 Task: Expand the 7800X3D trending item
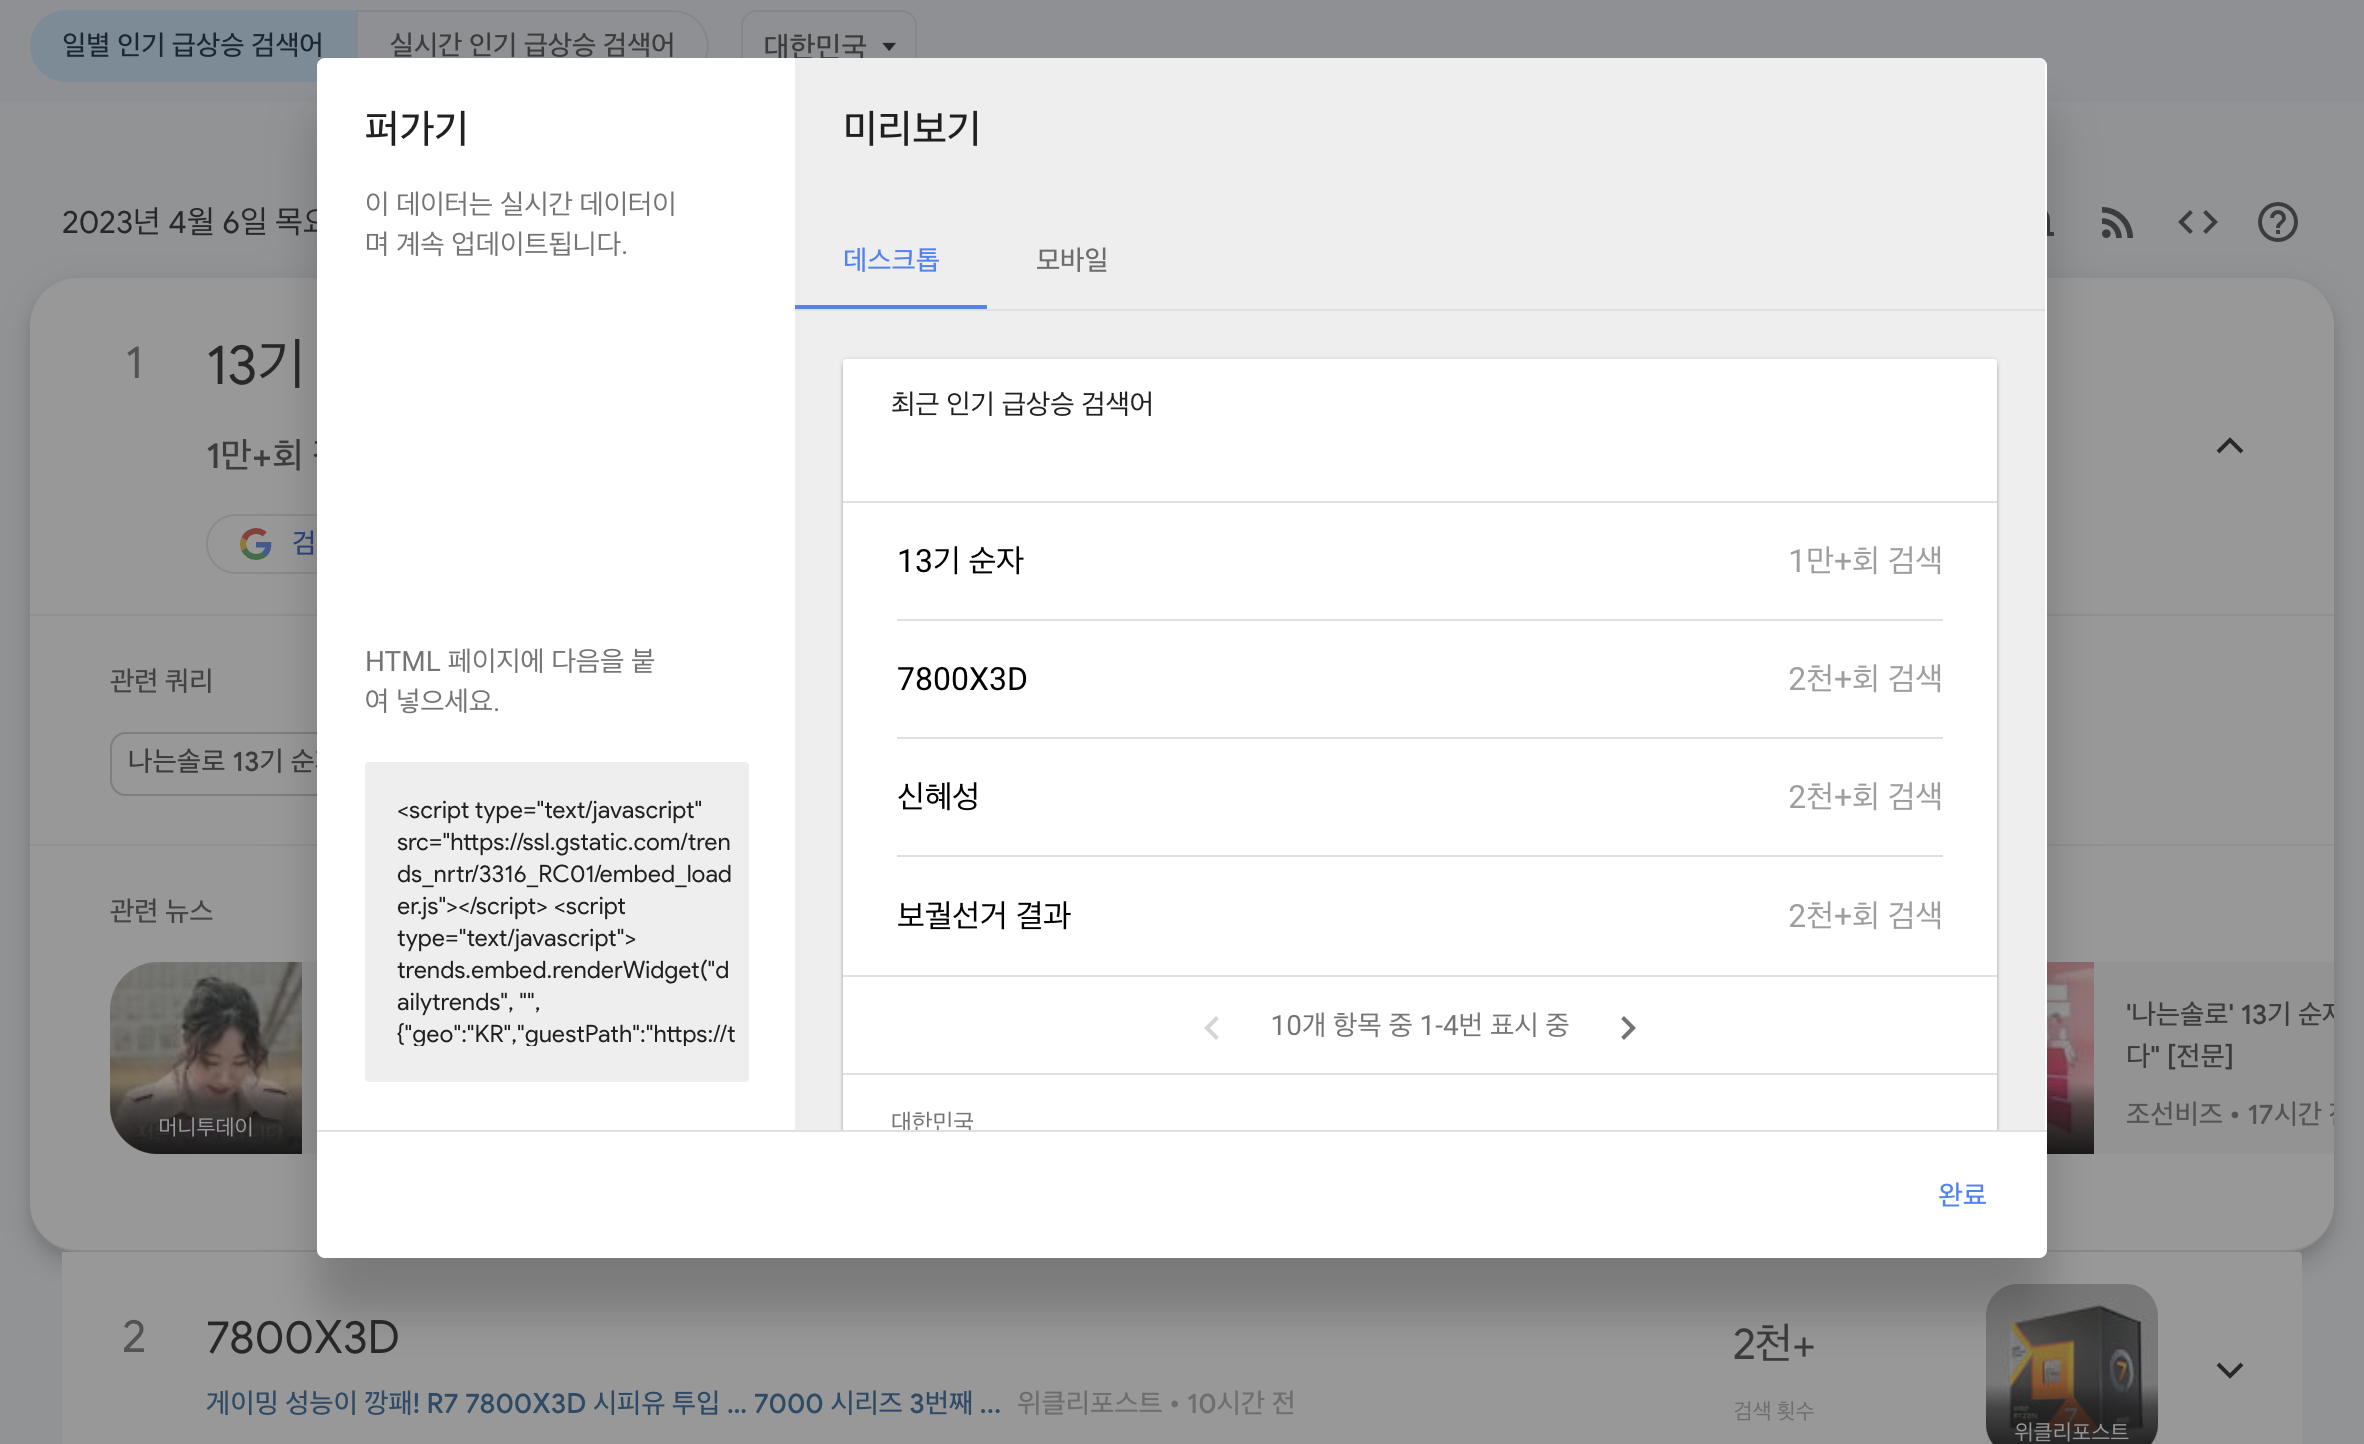tap(2229, 1369)
